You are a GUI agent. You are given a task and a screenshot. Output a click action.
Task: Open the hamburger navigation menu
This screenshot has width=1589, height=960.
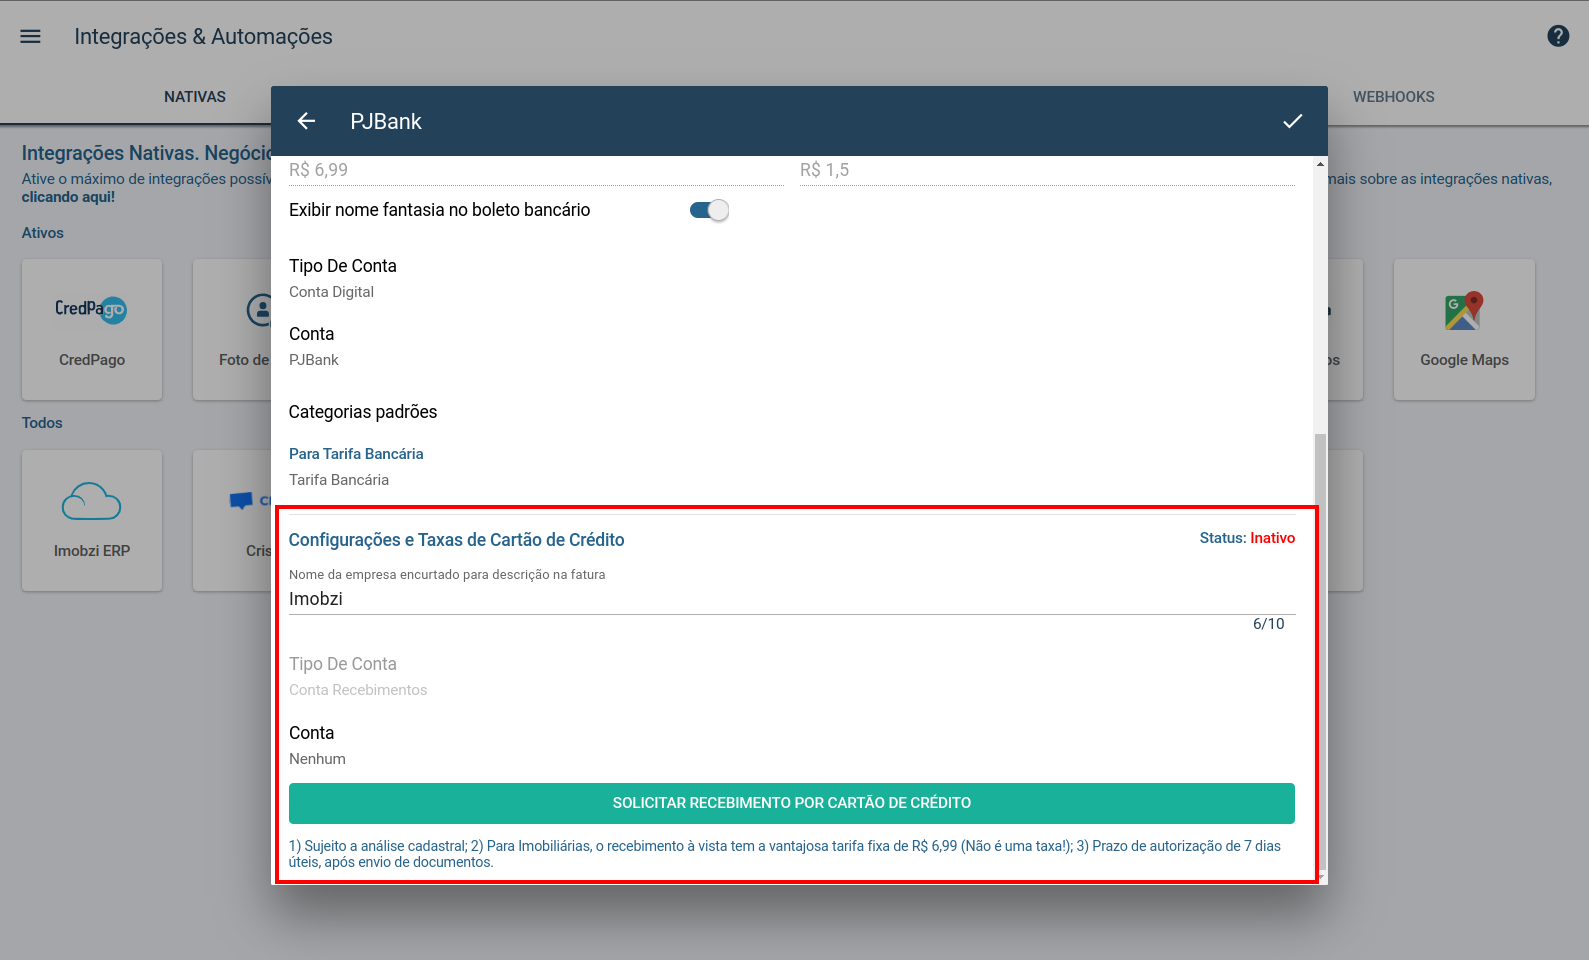31,36
